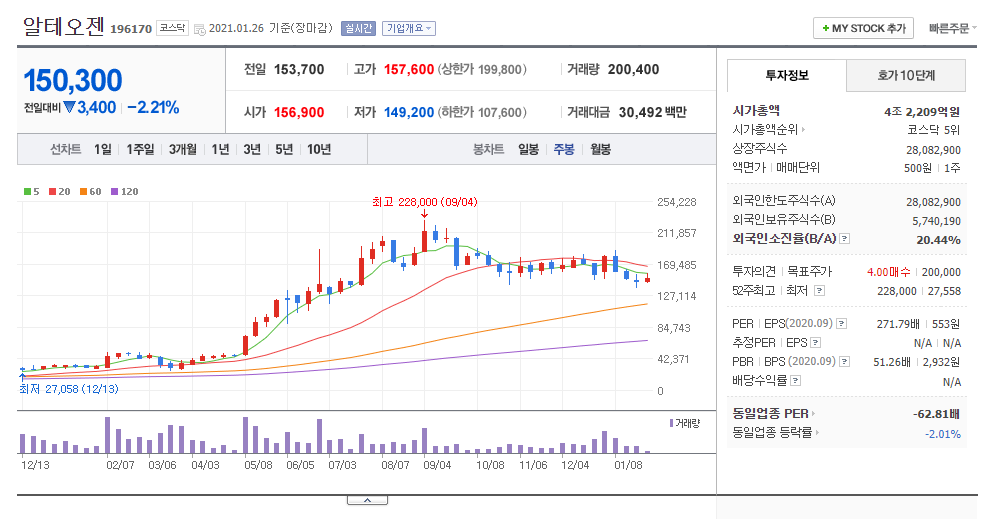Click the 외국인소진율 value 20.44%
The height and width of the screenshot is (519, 995).
tap(938, 240)
